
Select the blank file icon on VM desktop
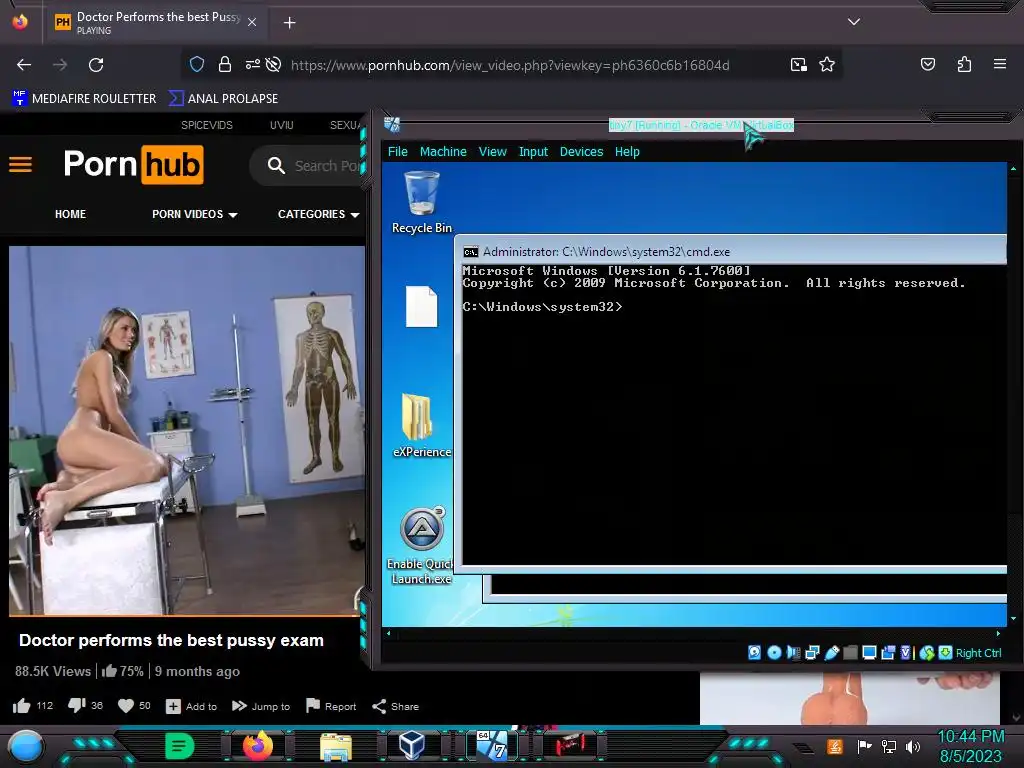pos(421,306)
